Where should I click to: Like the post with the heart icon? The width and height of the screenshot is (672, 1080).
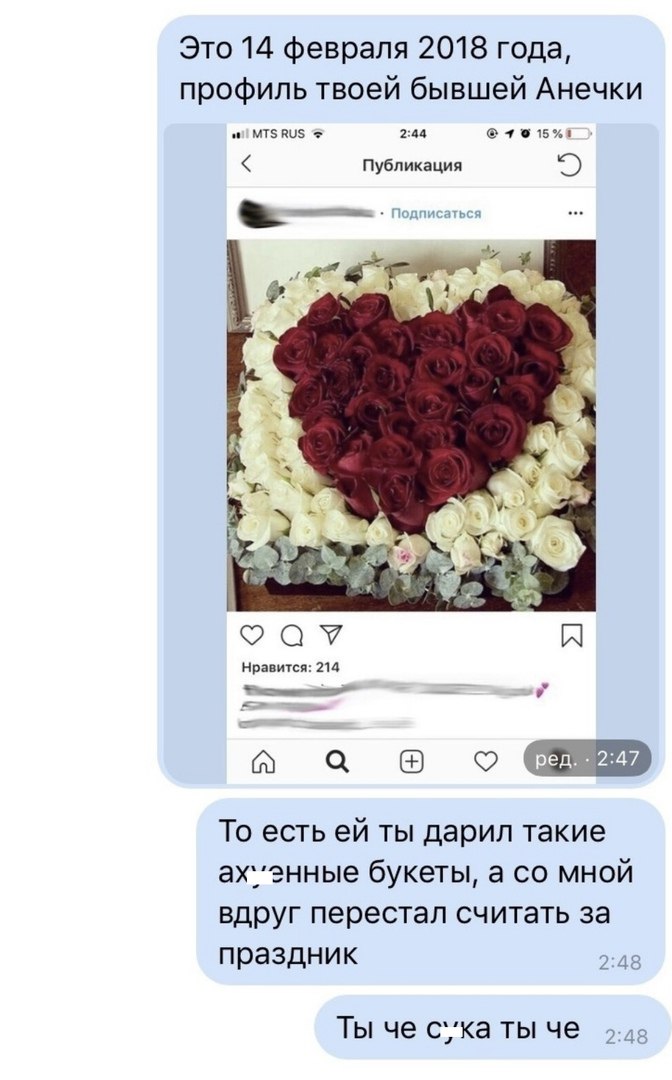pos(252,634)
